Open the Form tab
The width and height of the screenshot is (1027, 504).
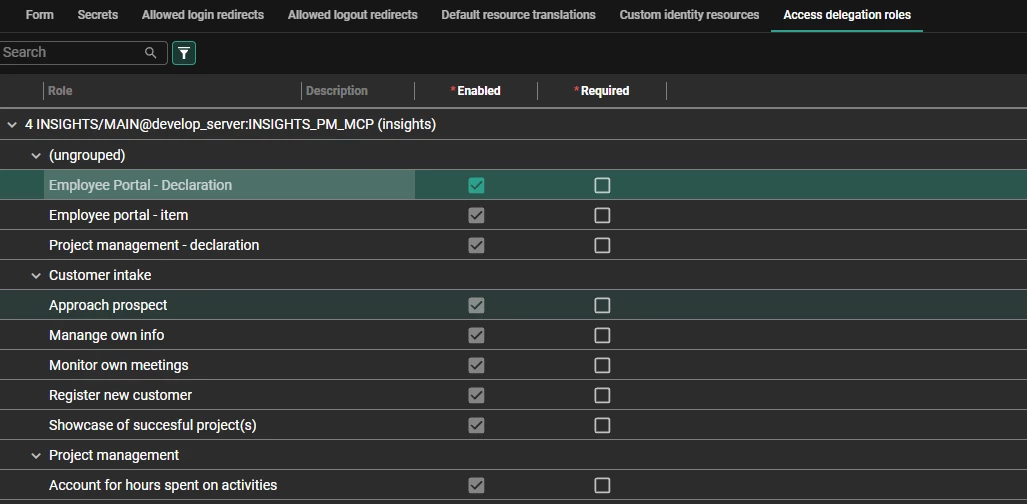click(39, 14)
